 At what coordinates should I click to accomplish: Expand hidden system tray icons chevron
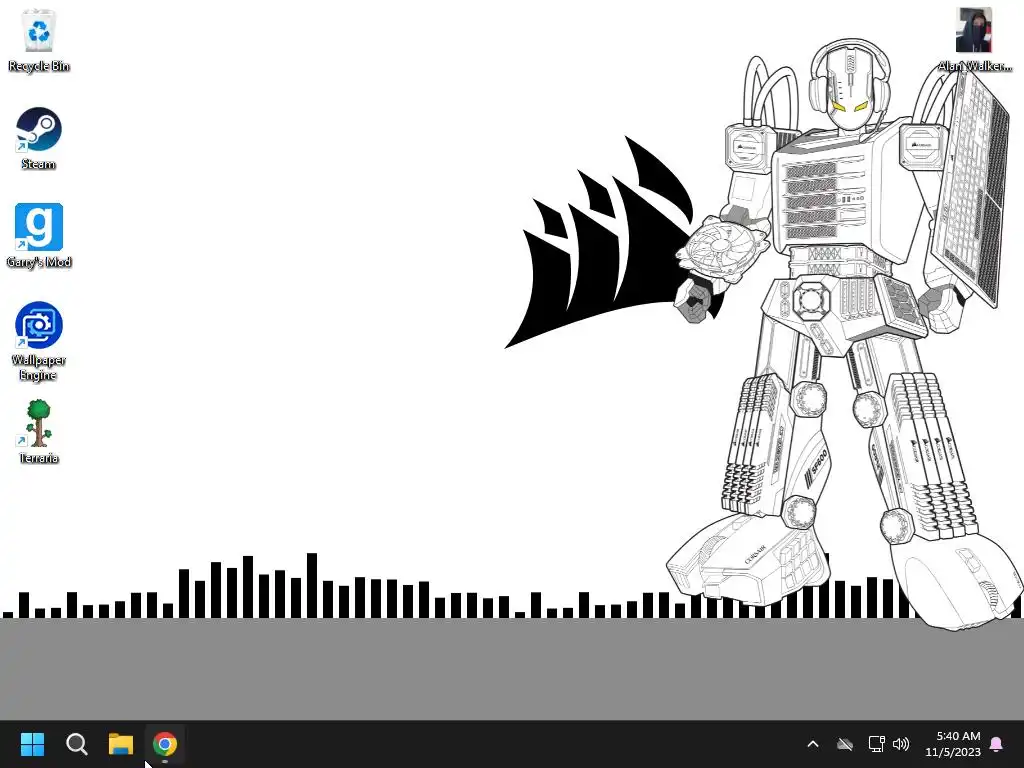coord(813,744)
